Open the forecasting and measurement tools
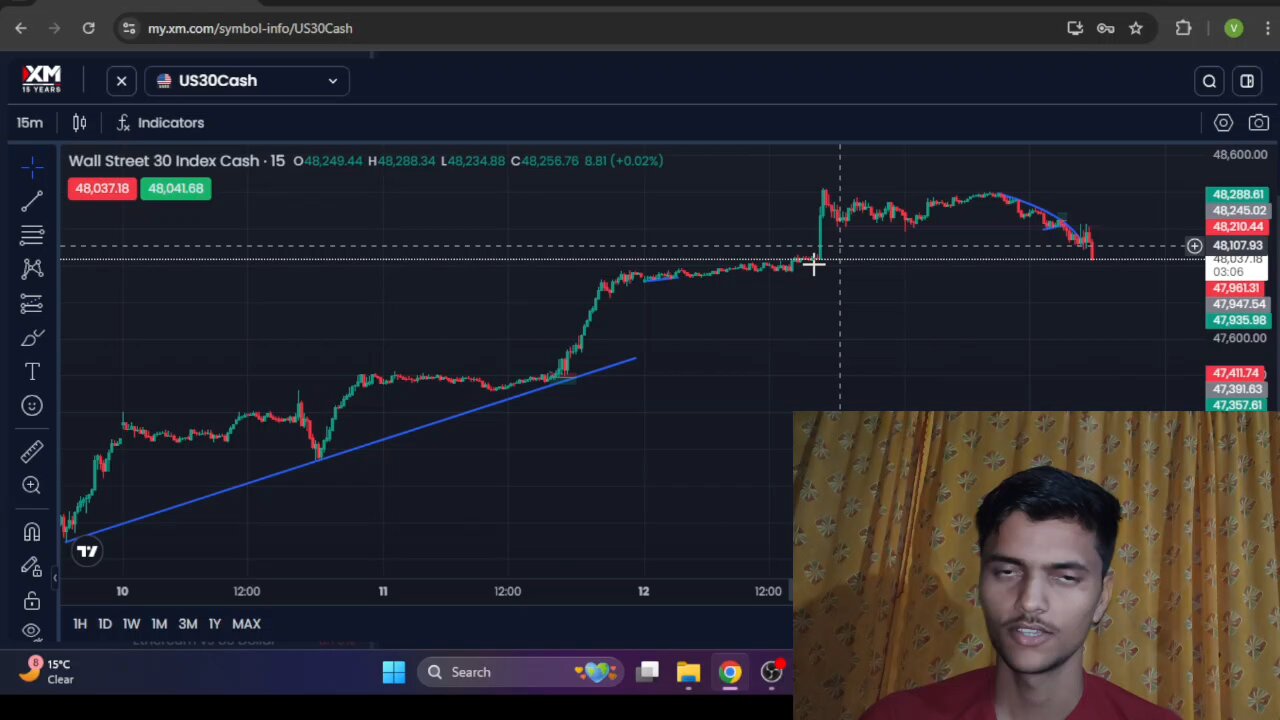Image resolution: width=1280 pixels, height=720 pixels. 32,303
